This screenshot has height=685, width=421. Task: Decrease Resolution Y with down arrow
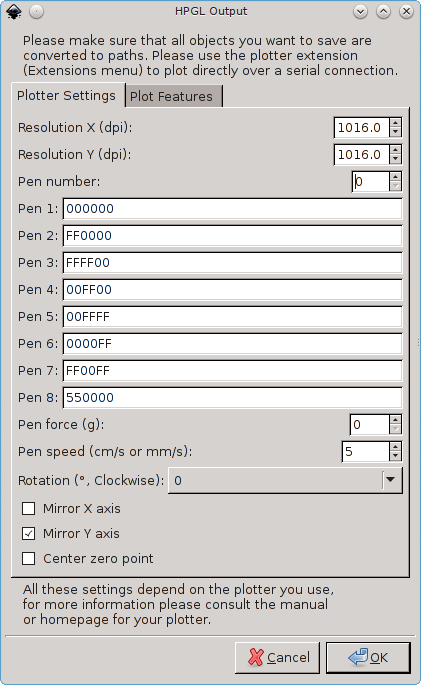(x=395, y=159)
